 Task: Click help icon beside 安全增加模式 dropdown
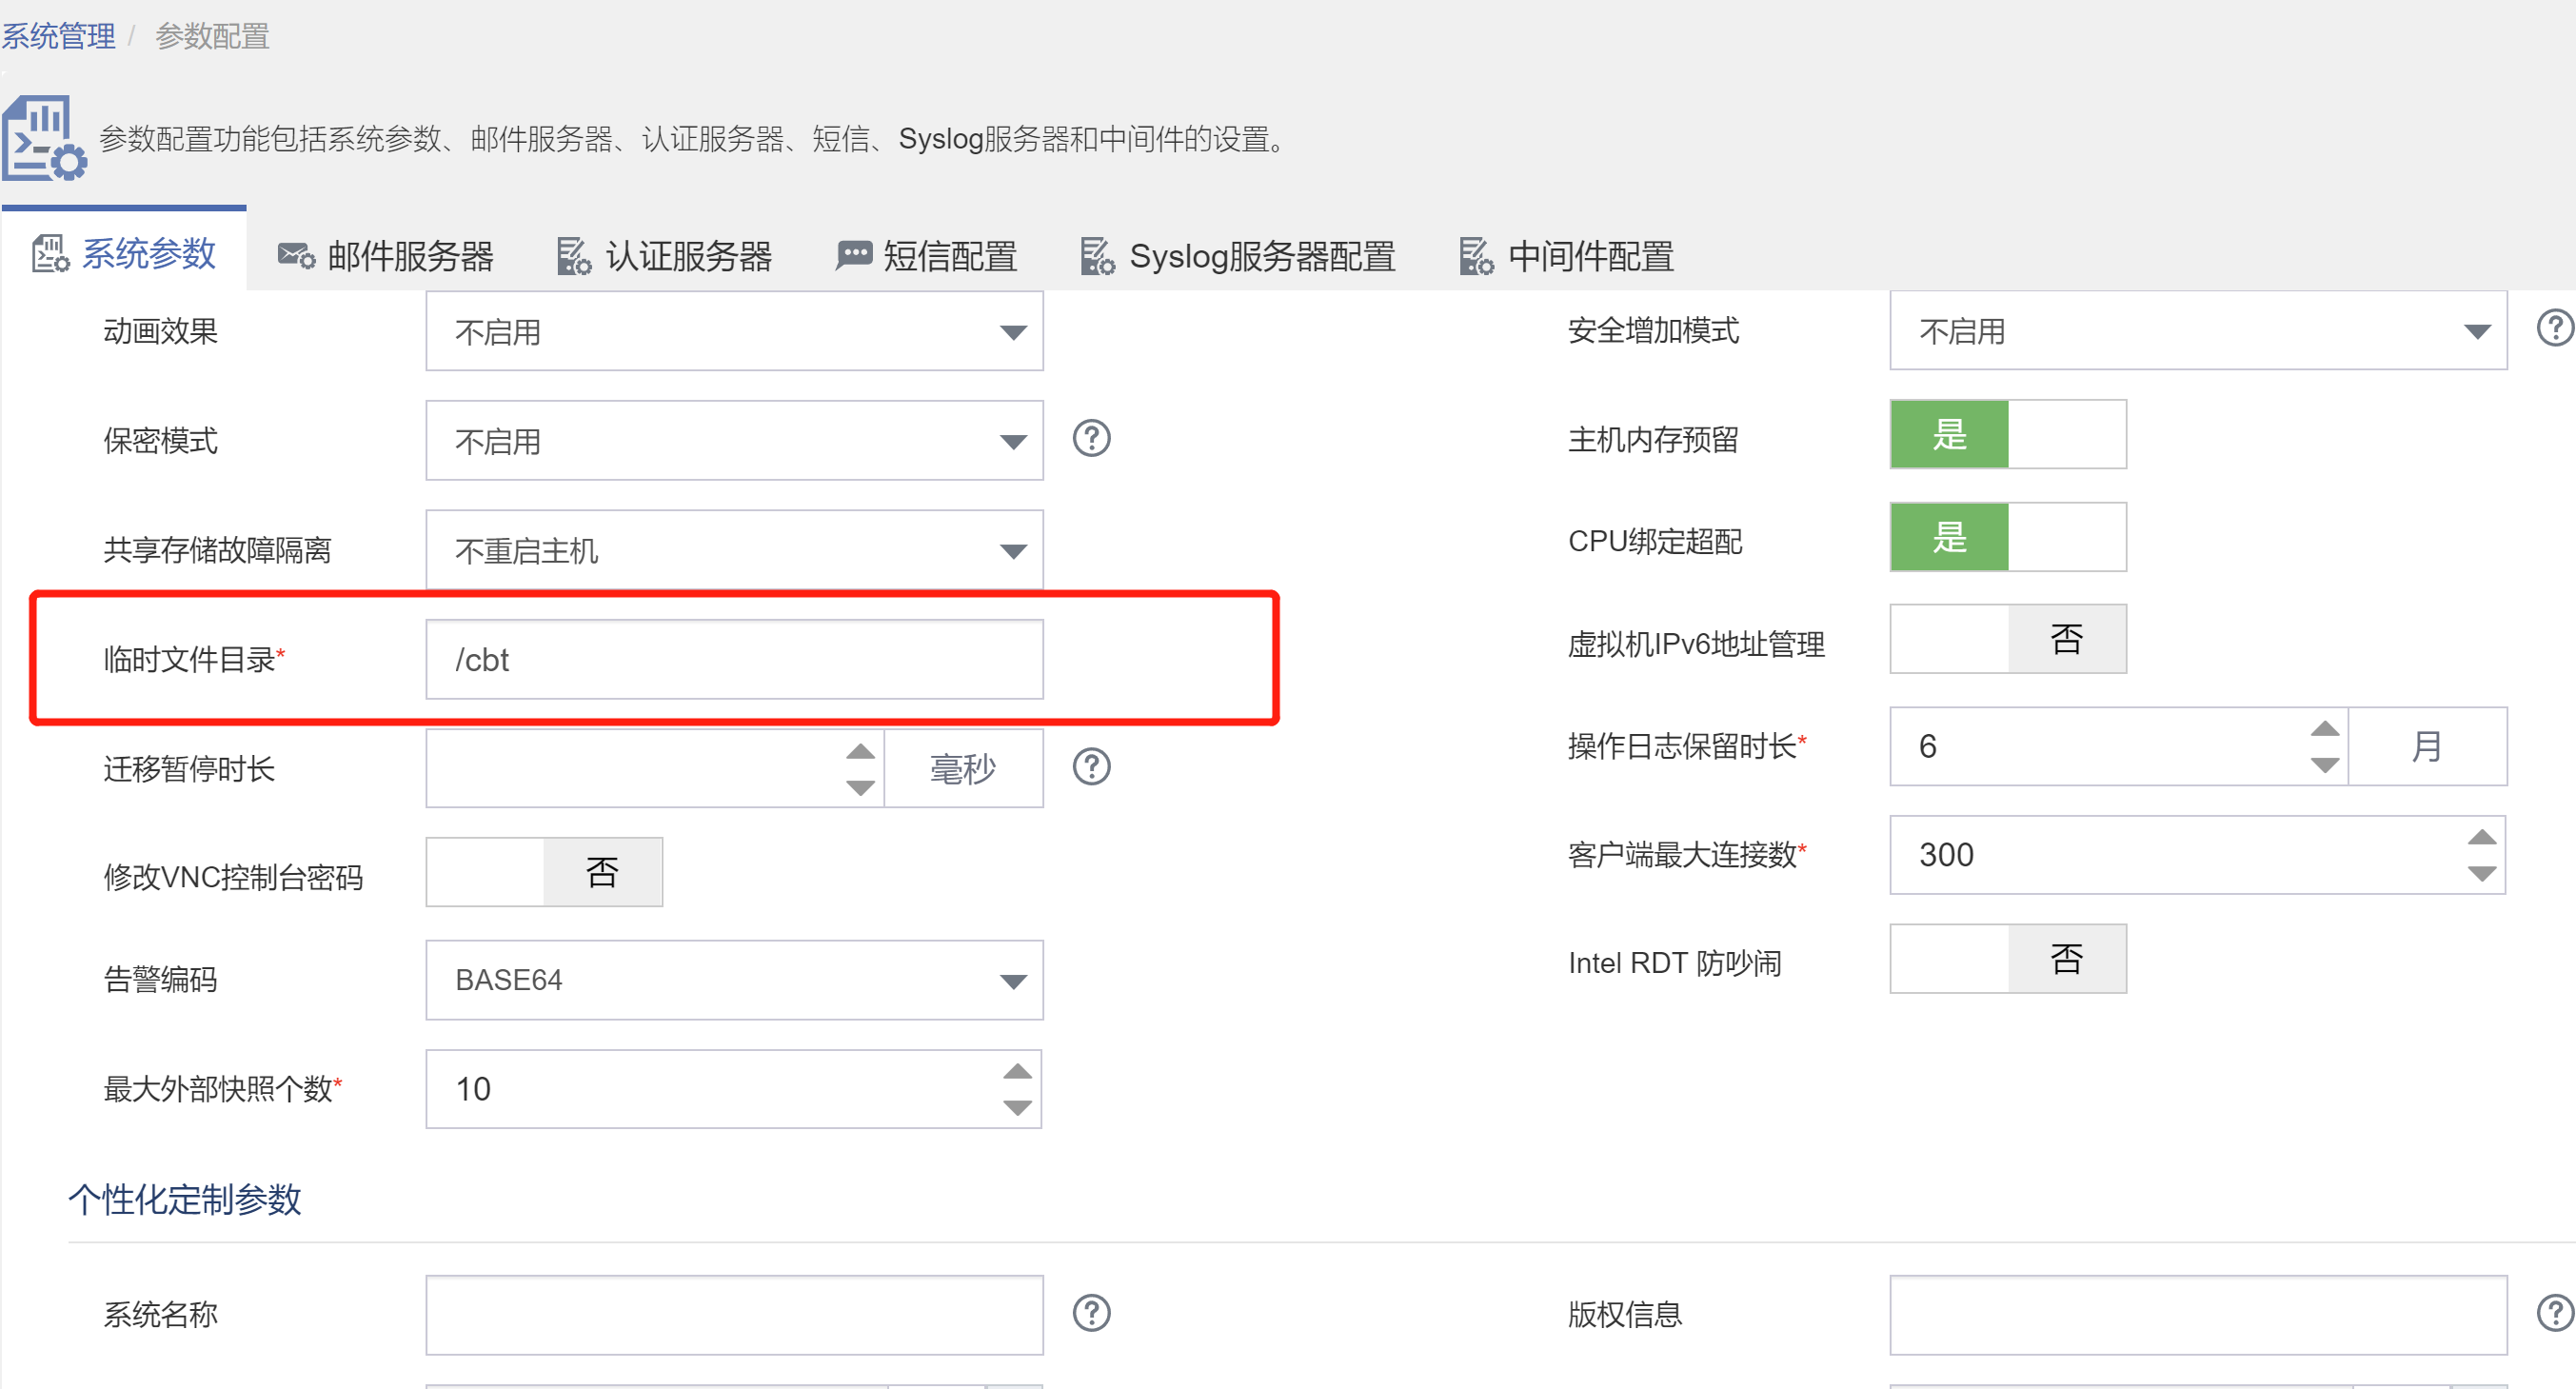tap(2554, 328)
